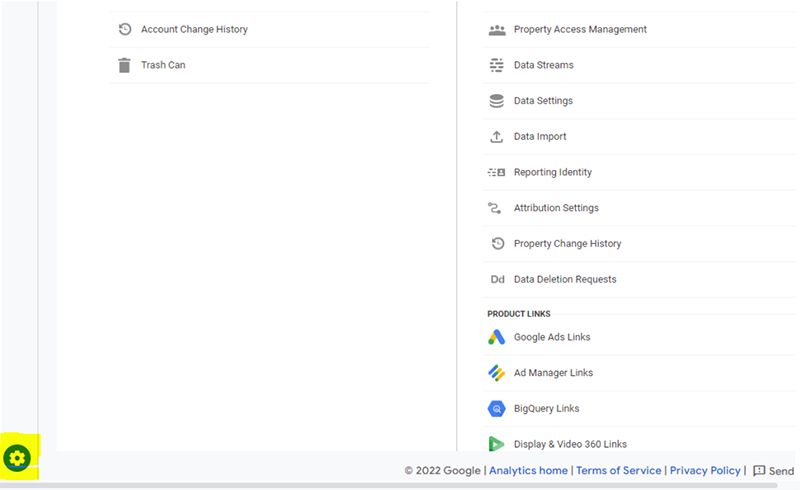Click the Data Settings database icon

(x=496, y=101)
